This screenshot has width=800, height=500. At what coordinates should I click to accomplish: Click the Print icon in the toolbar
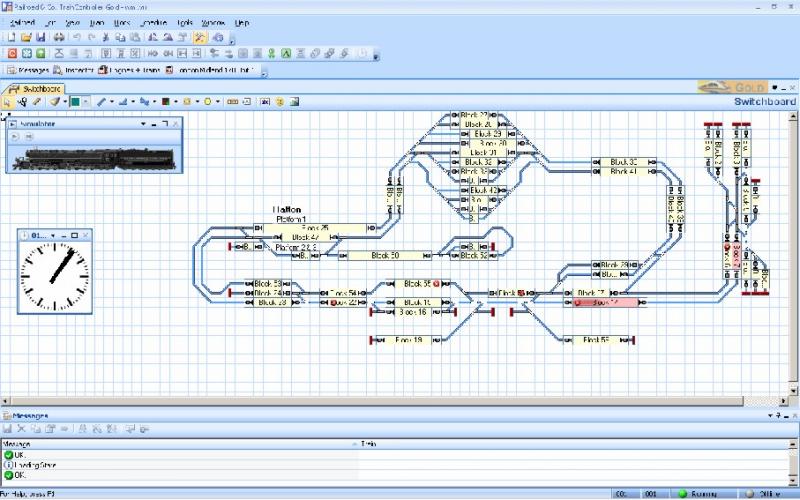(59, 37)
